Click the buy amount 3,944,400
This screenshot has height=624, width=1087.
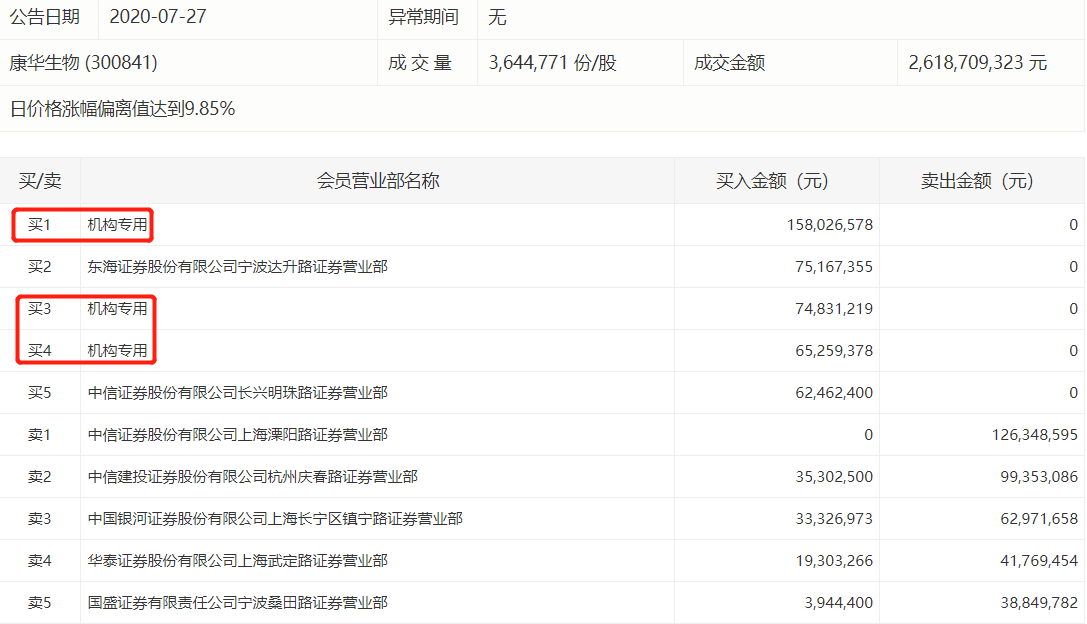(x=839, y=603)
